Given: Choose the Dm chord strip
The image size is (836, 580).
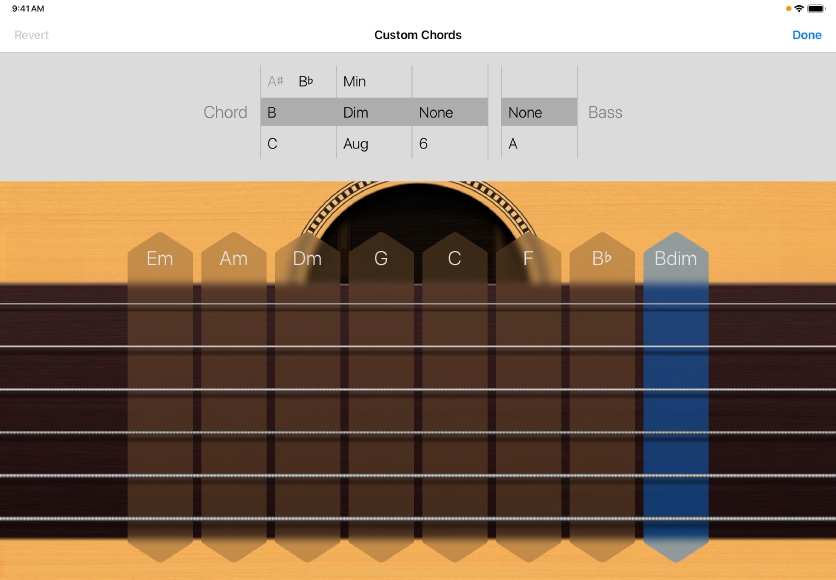Looking at the screenshot, I should click(307, 259).
